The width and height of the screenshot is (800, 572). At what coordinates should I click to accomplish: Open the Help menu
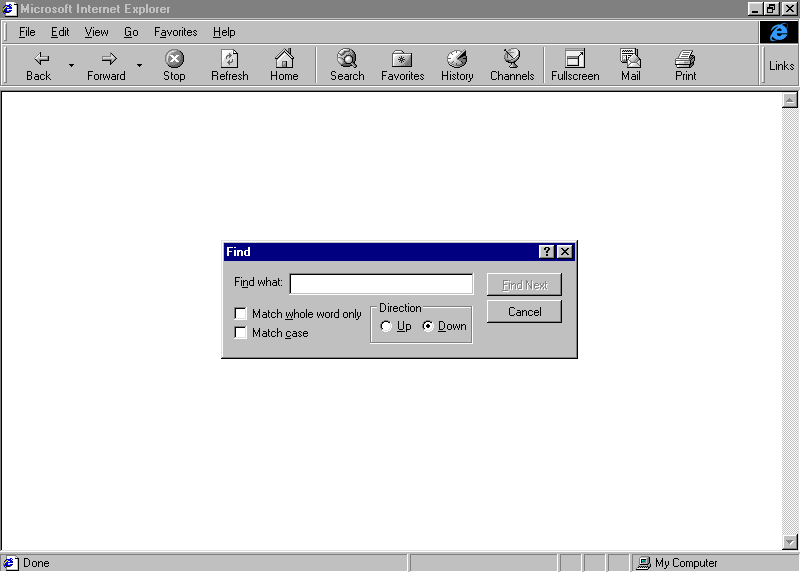(224, 32)
